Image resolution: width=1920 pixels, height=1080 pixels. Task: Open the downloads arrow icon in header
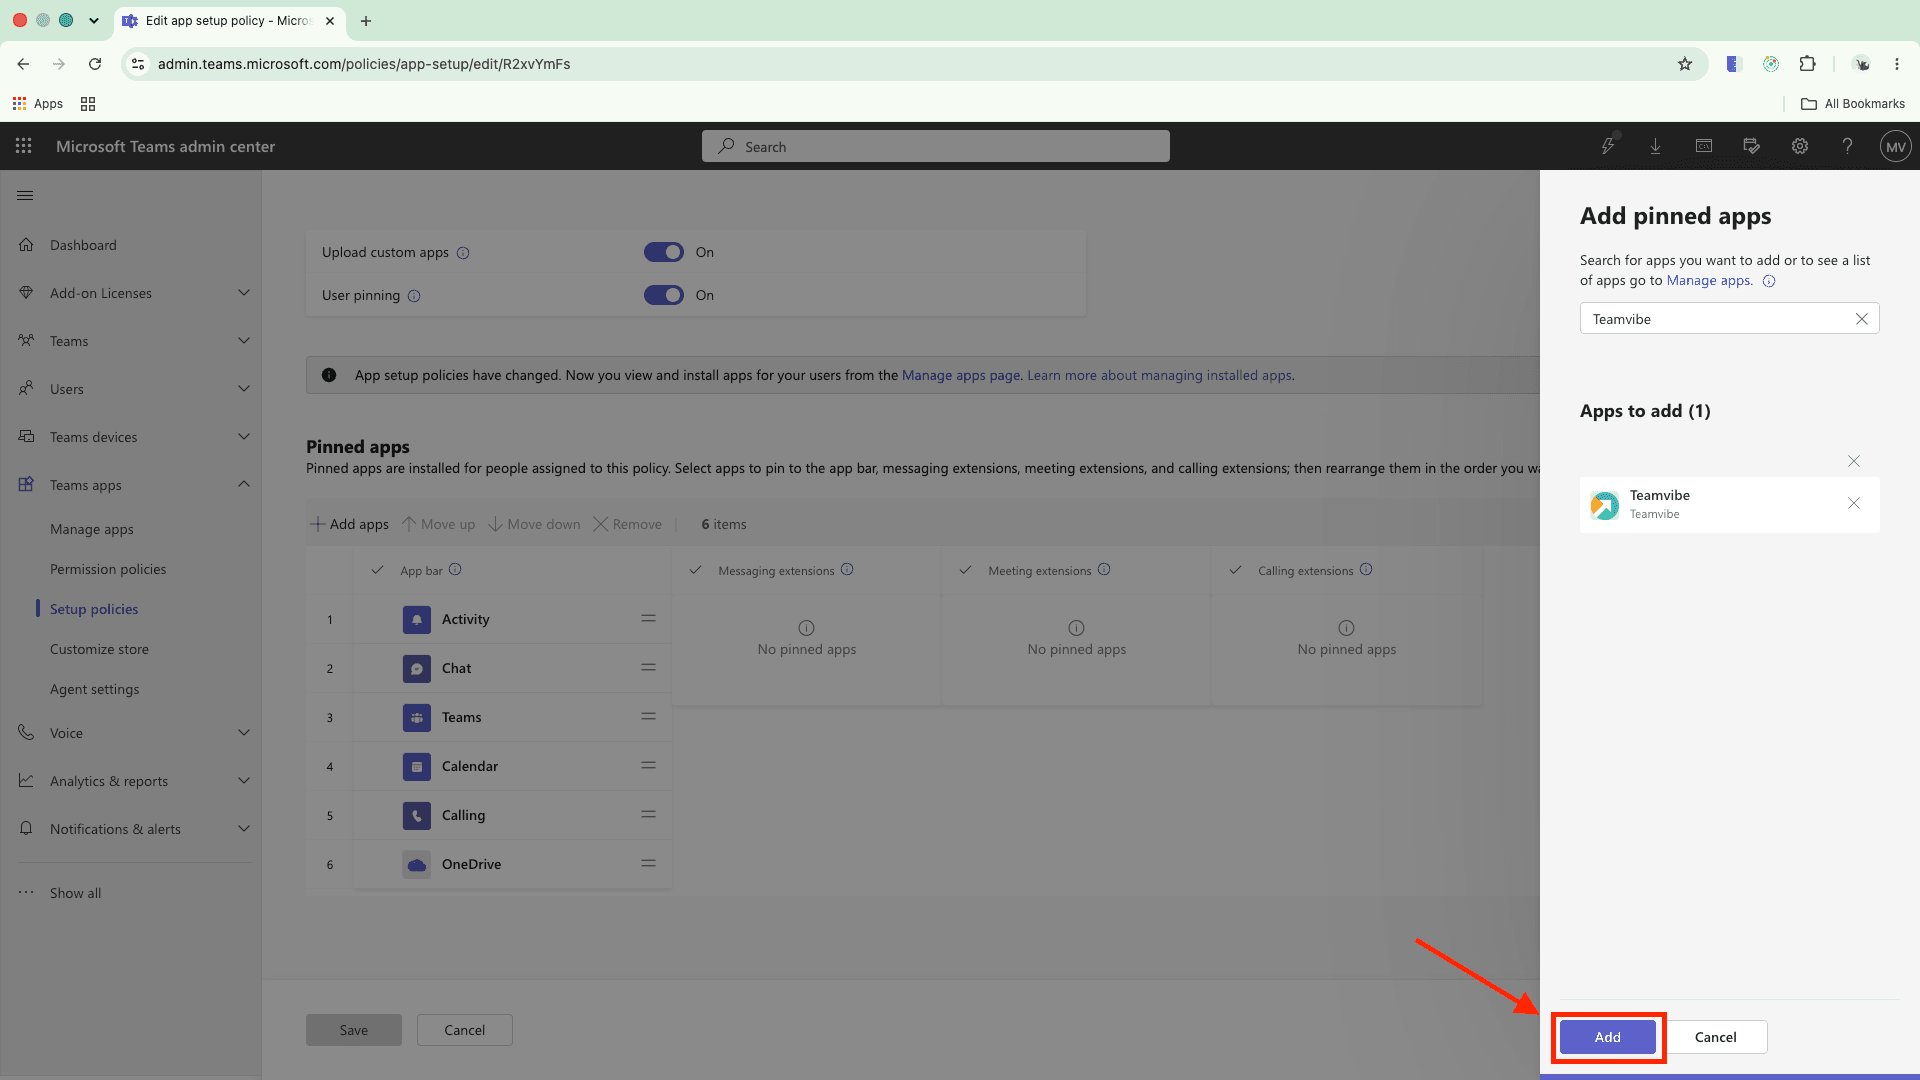coord(1656,146)
